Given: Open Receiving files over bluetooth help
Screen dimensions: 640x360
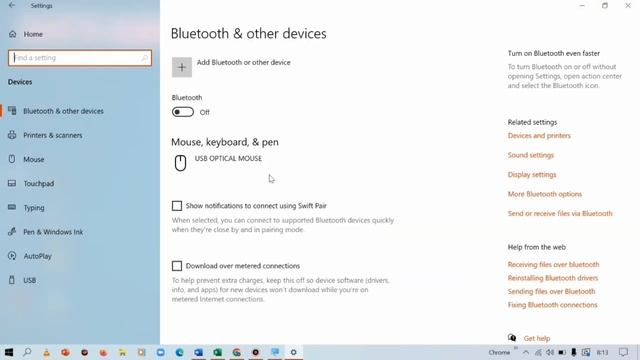Looking at the screenshot, I should (553, 264).
